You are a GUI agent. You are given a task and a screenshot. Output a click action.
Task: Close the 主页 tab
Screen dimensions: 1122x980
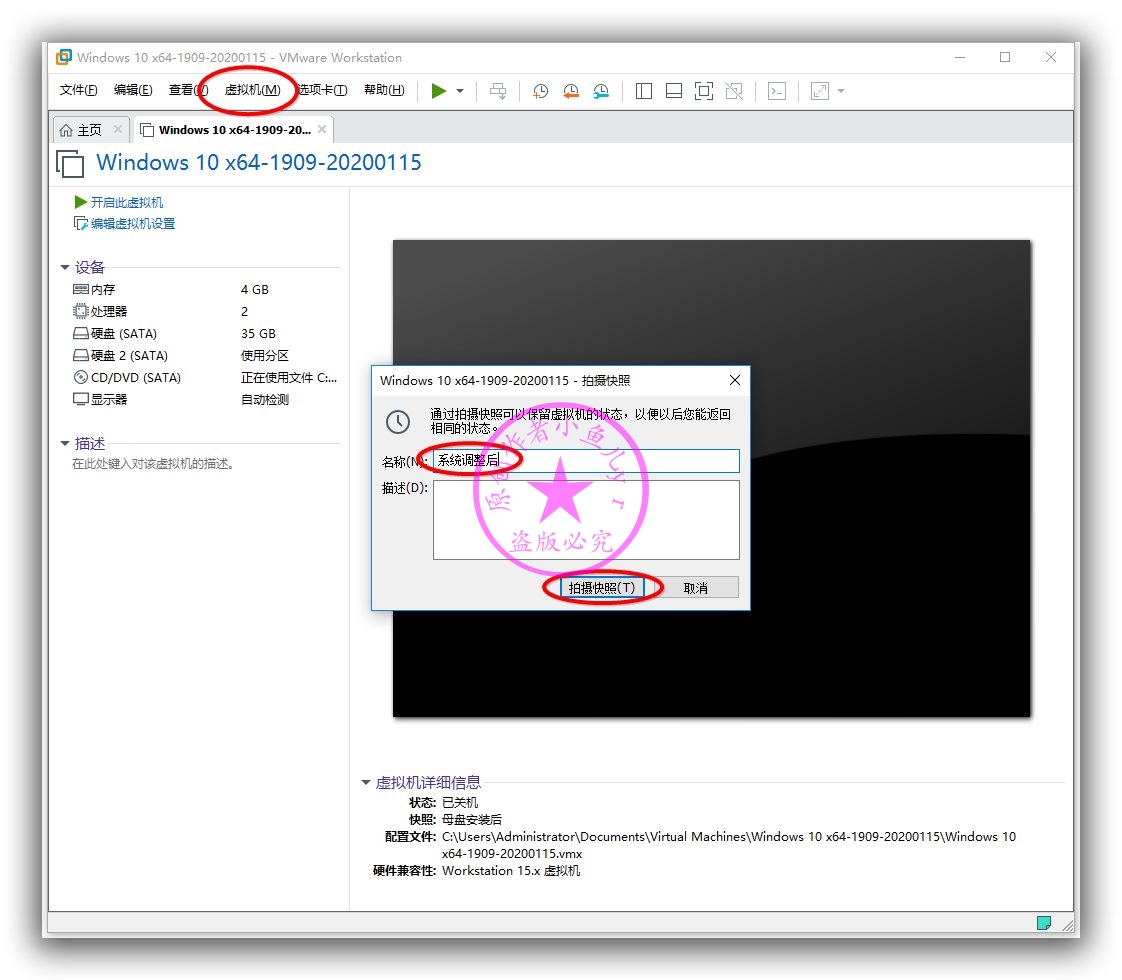click(118, 129)
